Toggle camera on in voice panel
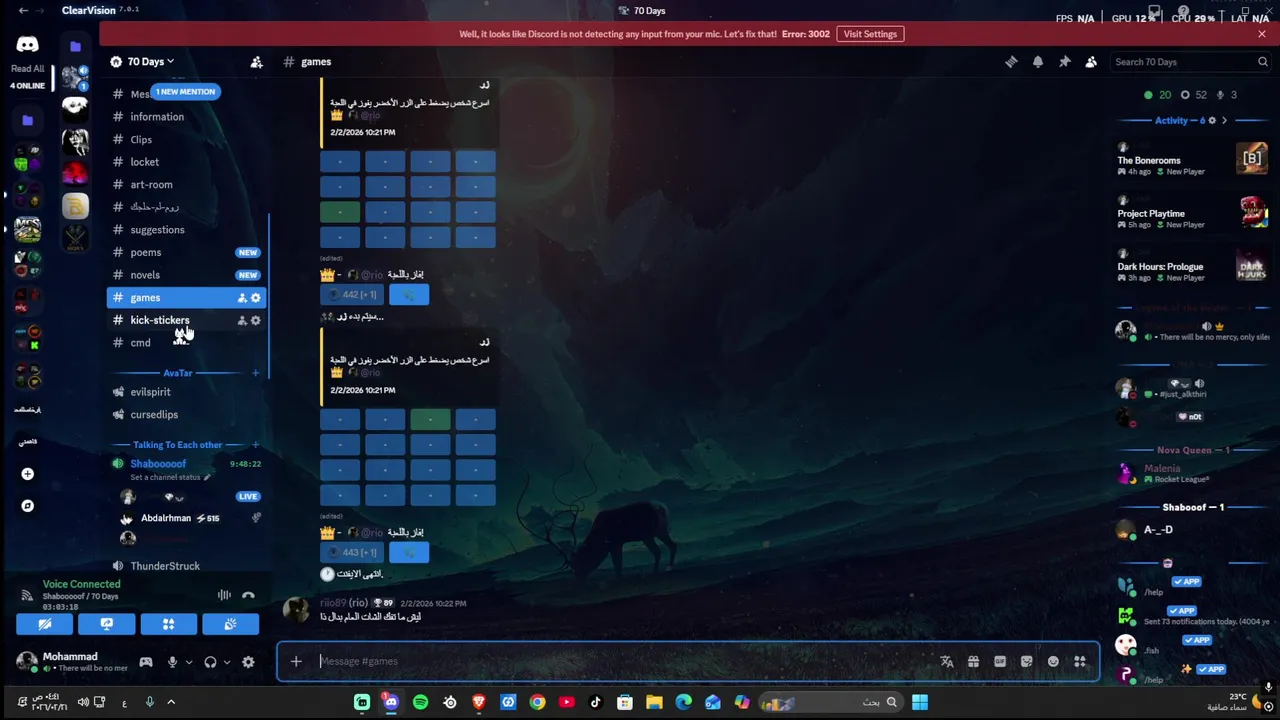Image resolution: width=1280 pixels, height=720 pixels. tap(45, 624)
